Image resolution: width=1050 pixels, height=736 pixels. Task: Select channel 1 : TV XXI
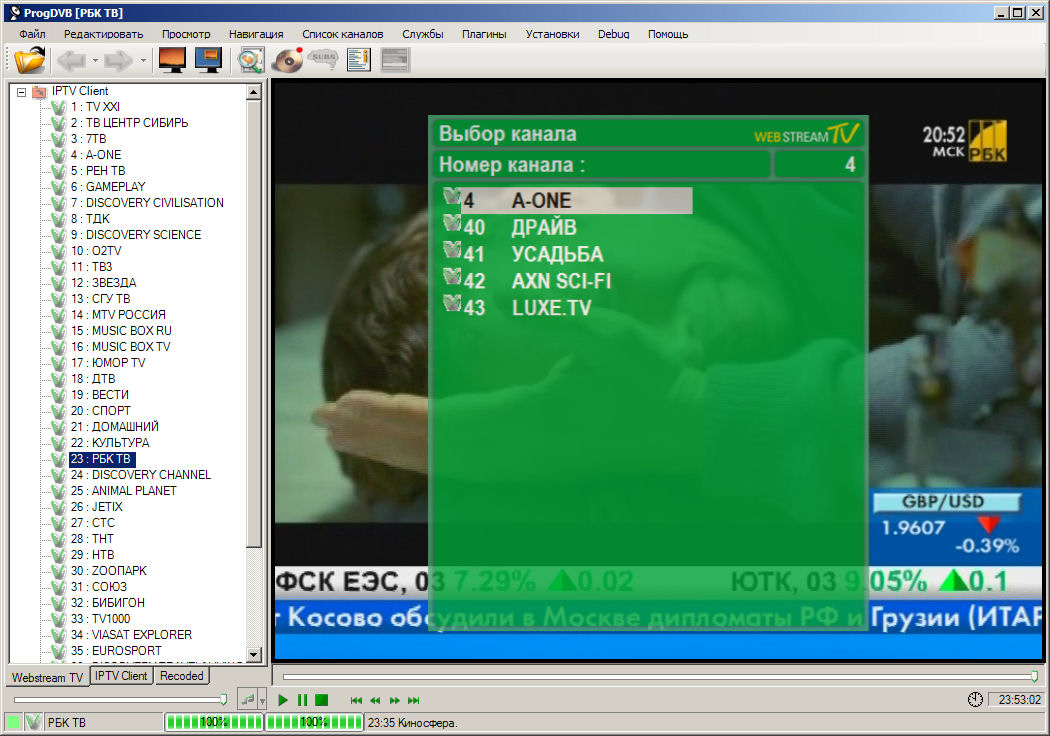click(95, 107)
